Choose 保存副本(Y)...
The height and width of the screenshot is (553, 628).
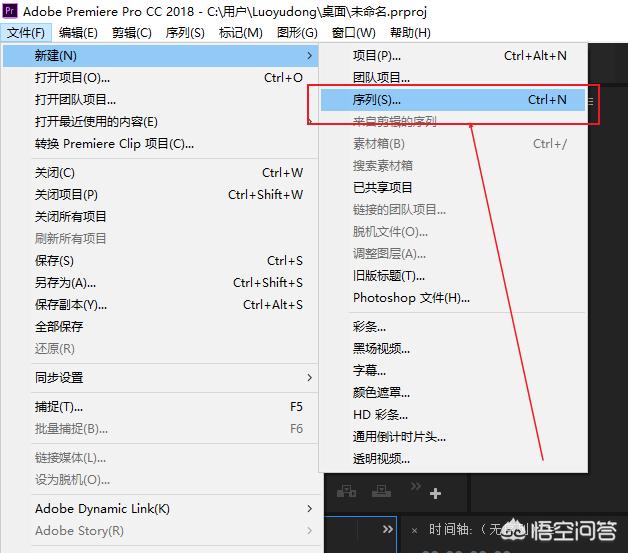tap(161, 305)
